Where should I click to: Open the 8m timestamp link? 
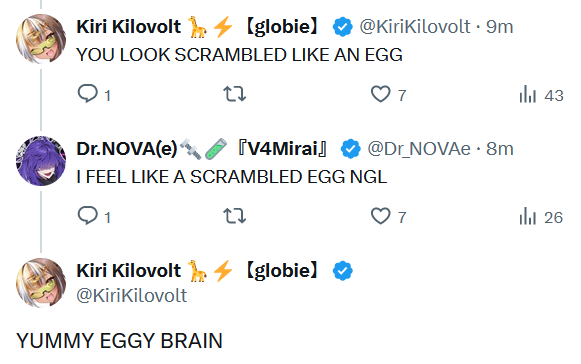499,149
